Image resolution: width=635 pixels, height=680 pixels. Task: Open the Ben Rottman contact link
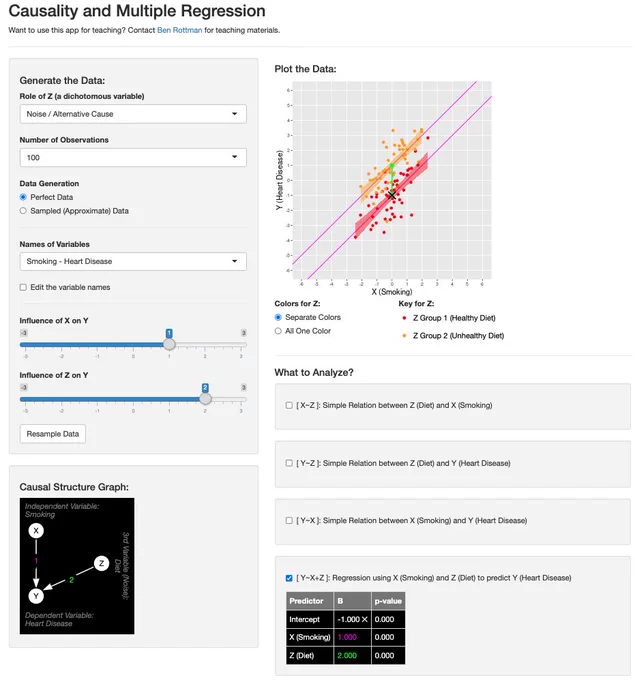[x=180, y=30]
